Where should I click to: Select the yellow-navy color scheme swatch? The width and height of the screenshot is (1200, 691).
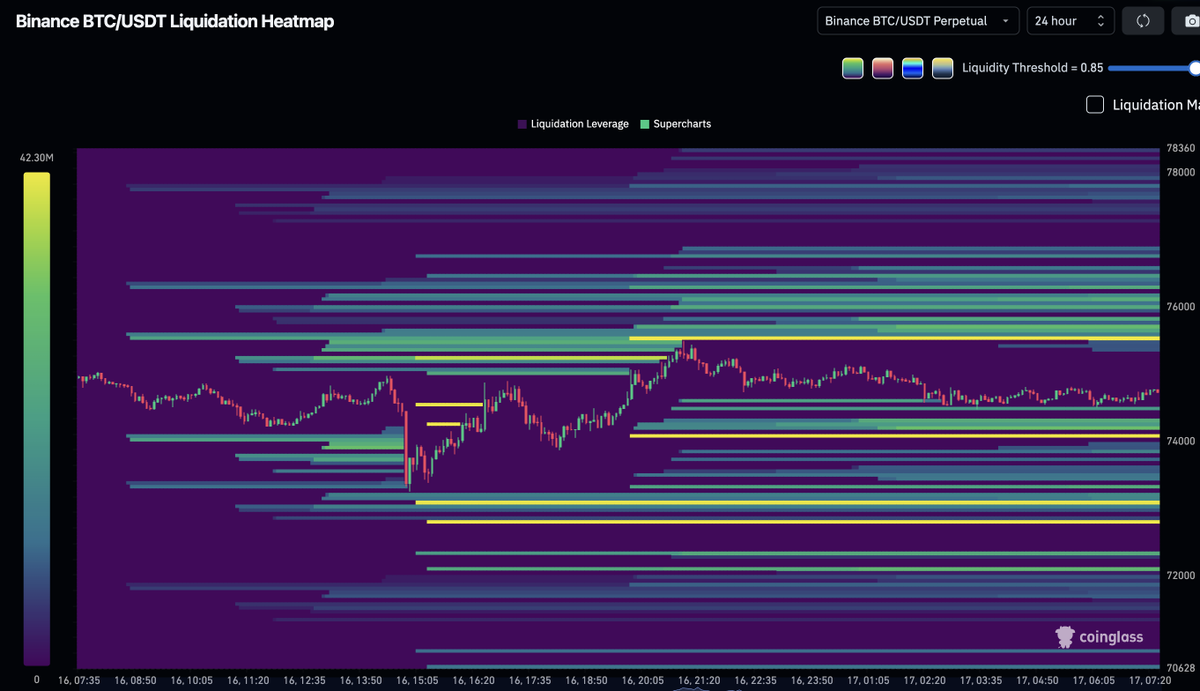(x=942, y=68)
